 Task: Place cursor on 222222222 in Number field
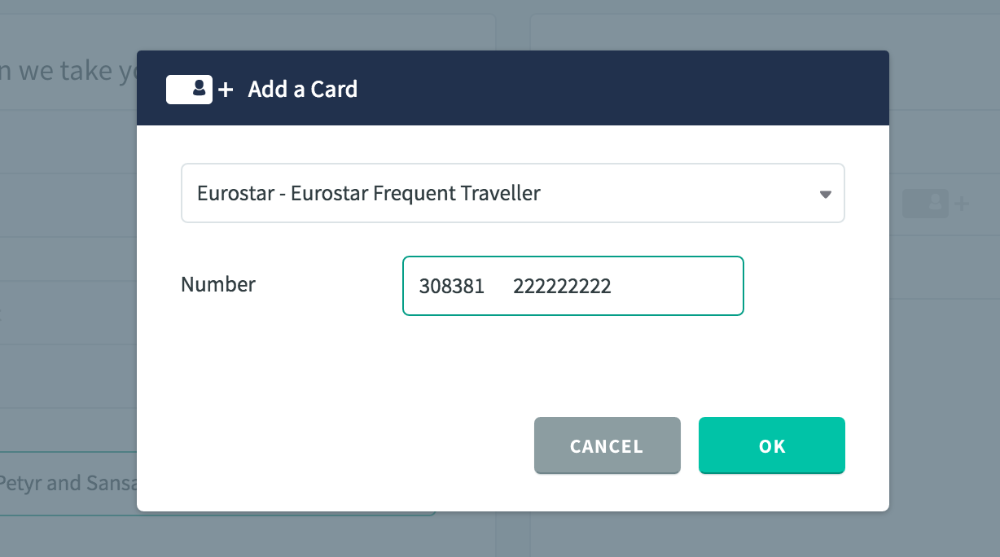coord(562,286)
